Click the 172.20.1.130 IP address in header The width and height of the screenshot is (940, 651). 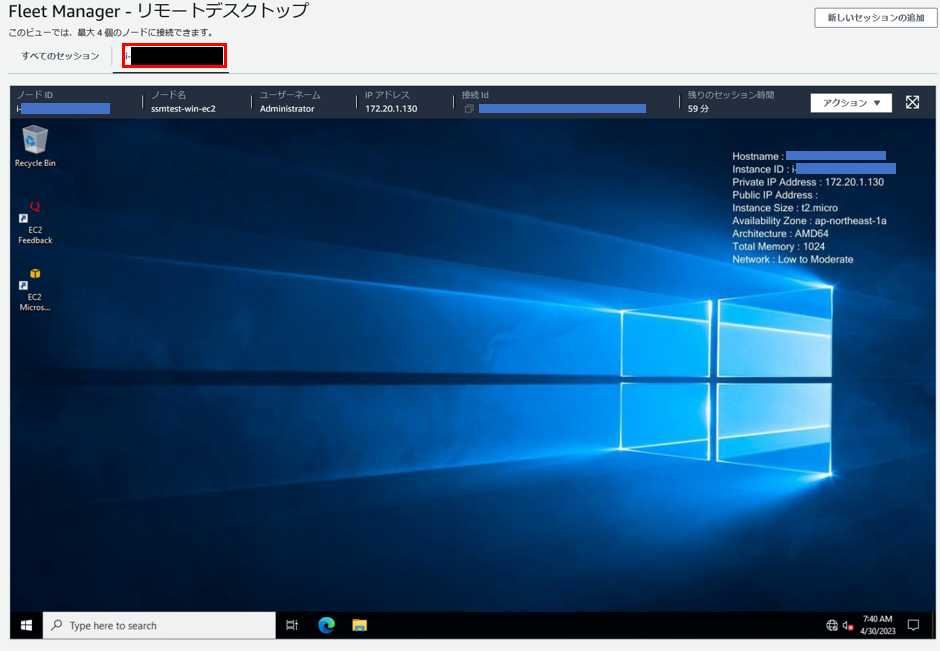tap(391, 108)
